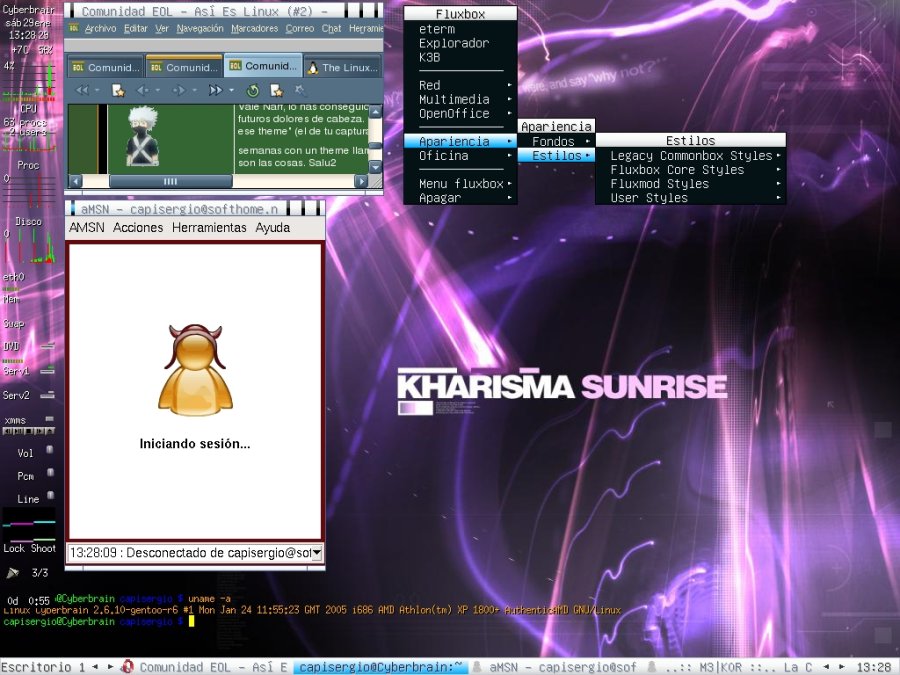Viewport: 900px width, 675px height.
Task: Open Red submenu in Fluxbox menu
Action: pos(460,85)
